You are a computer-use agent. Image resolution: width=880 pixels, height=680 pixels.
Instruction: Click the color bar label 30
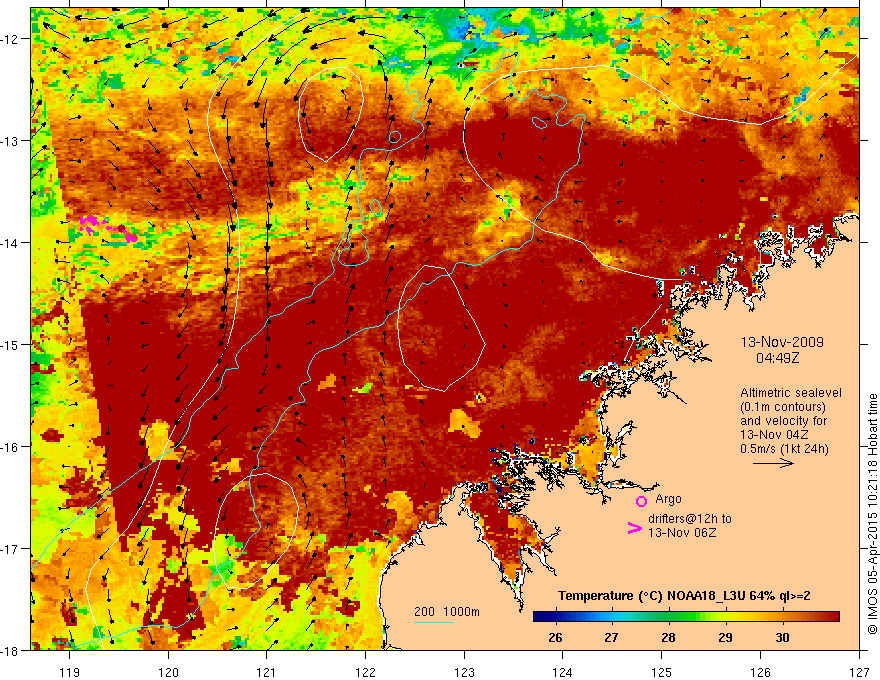[782, 637]
